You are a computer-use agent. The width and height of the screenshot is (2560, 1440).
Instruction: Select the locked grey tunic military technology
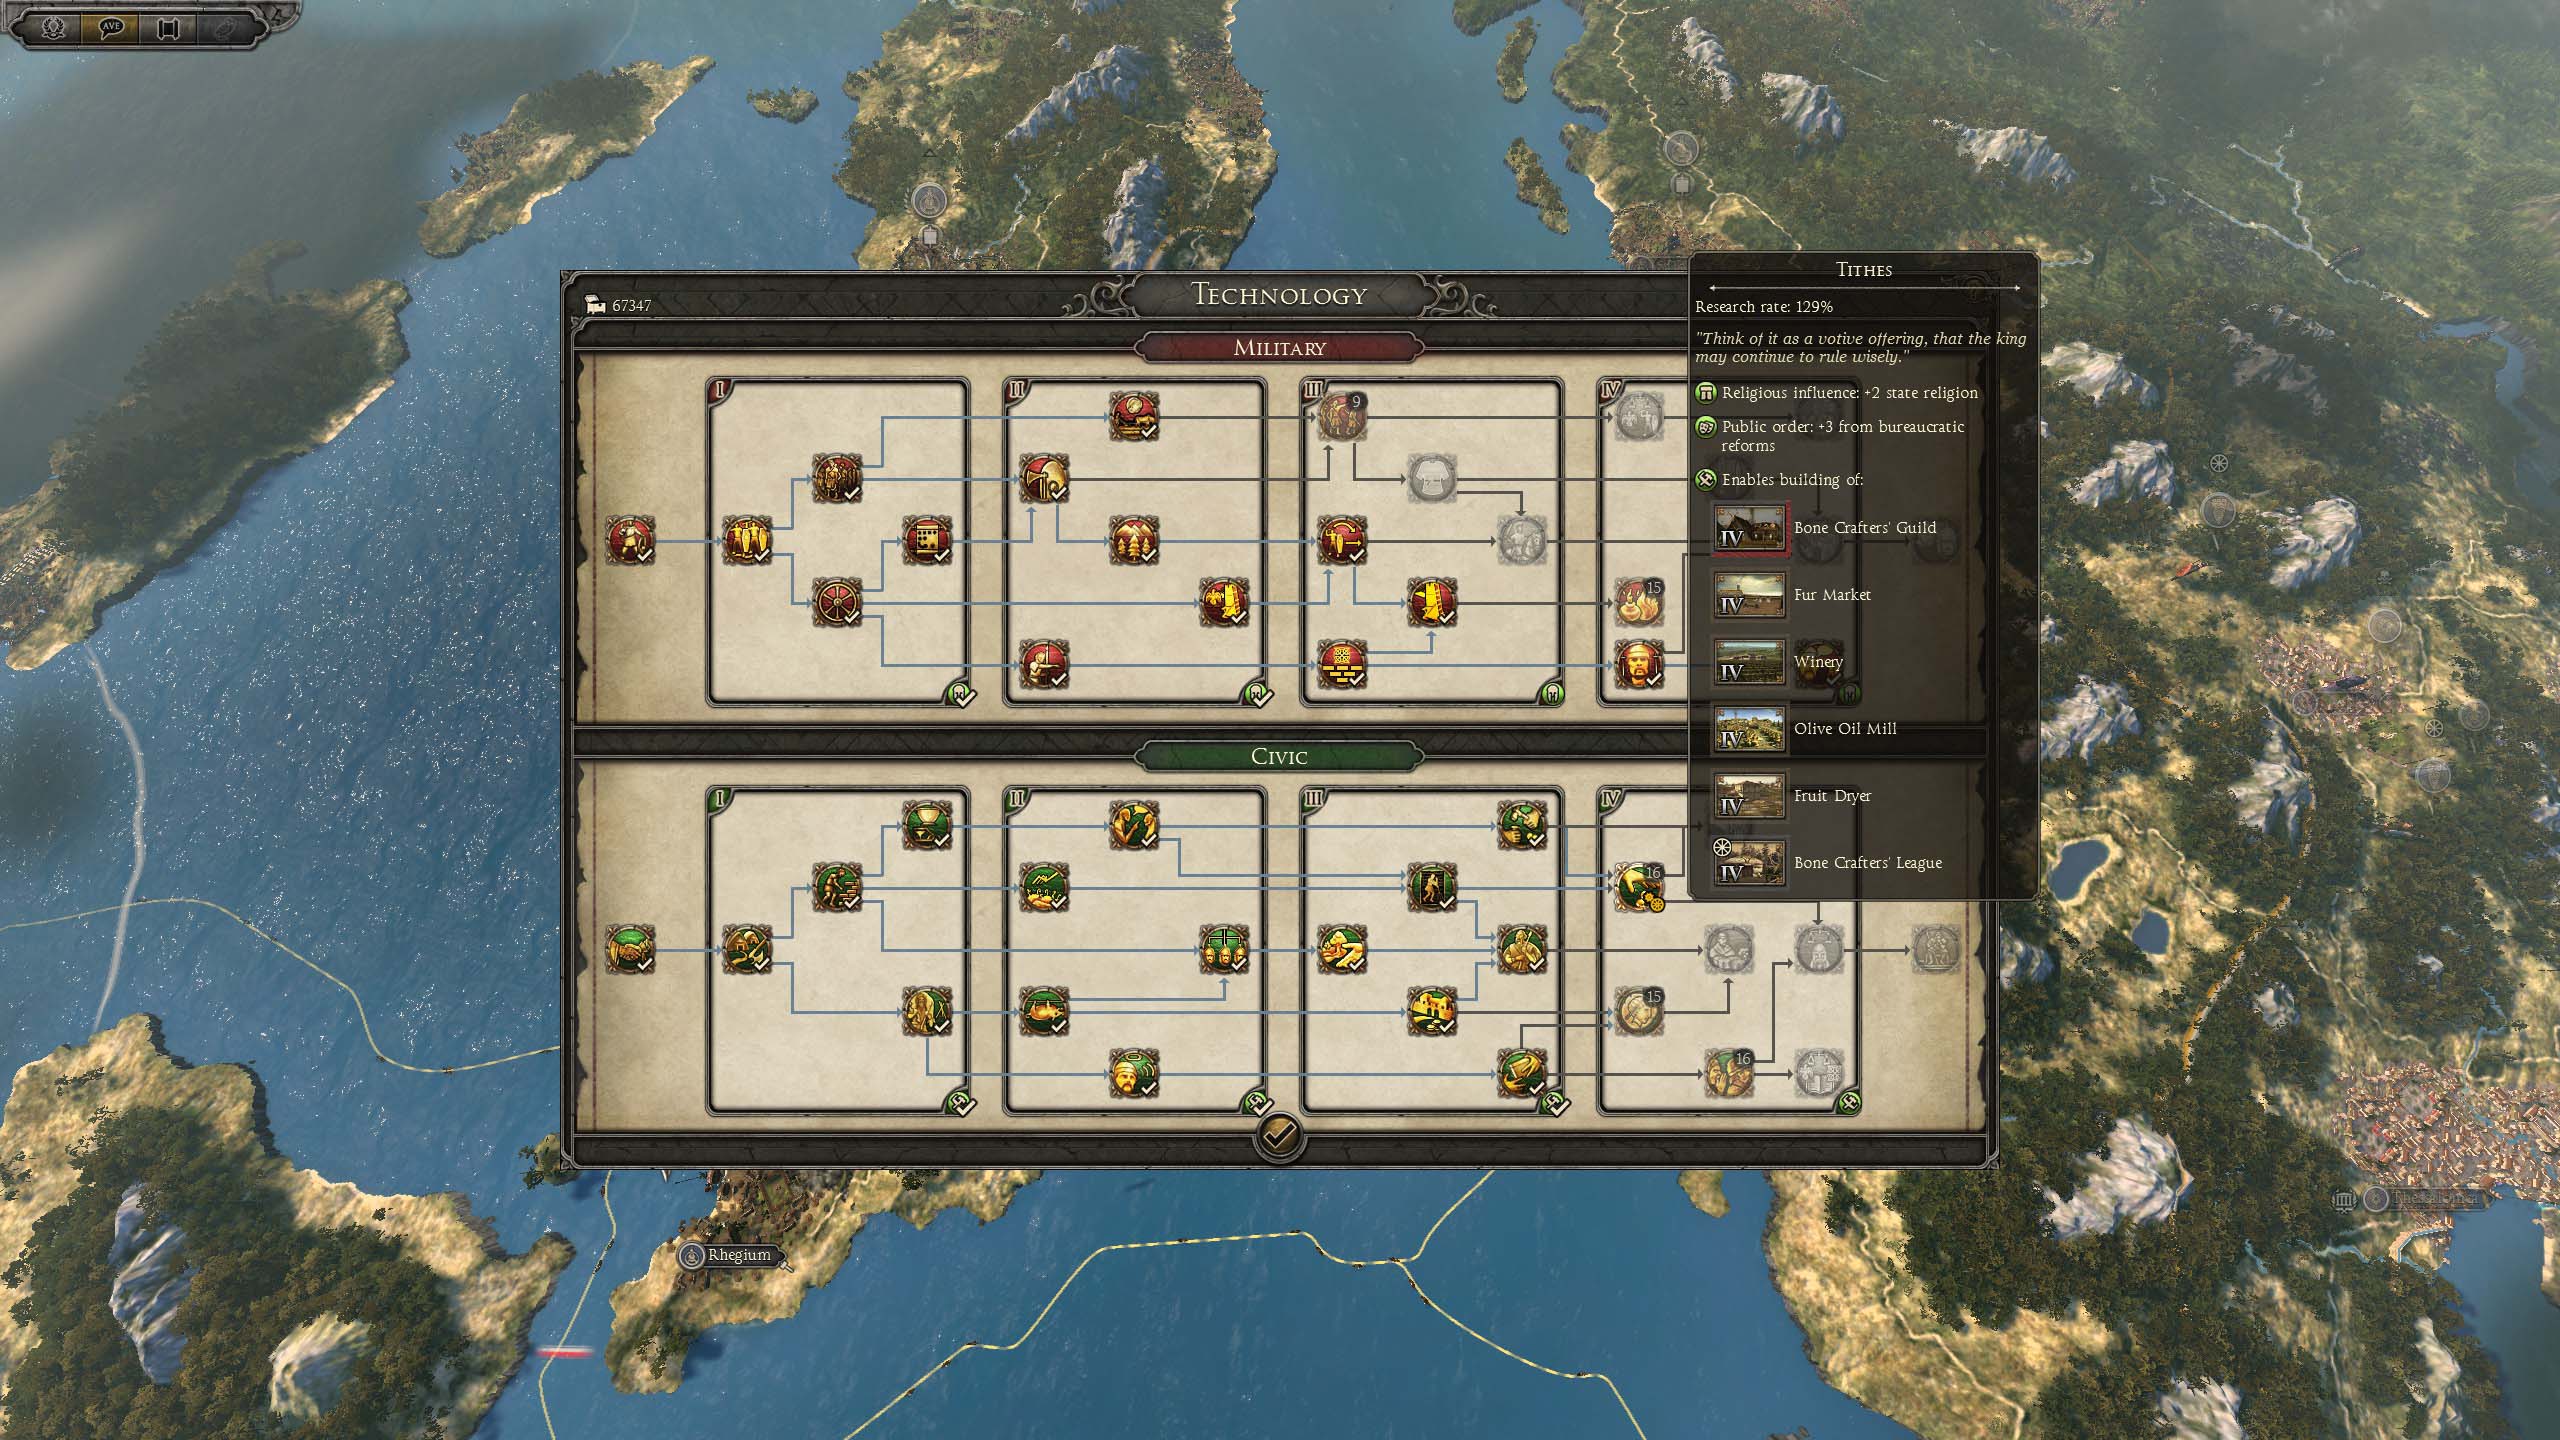(x=1432, y=479)
